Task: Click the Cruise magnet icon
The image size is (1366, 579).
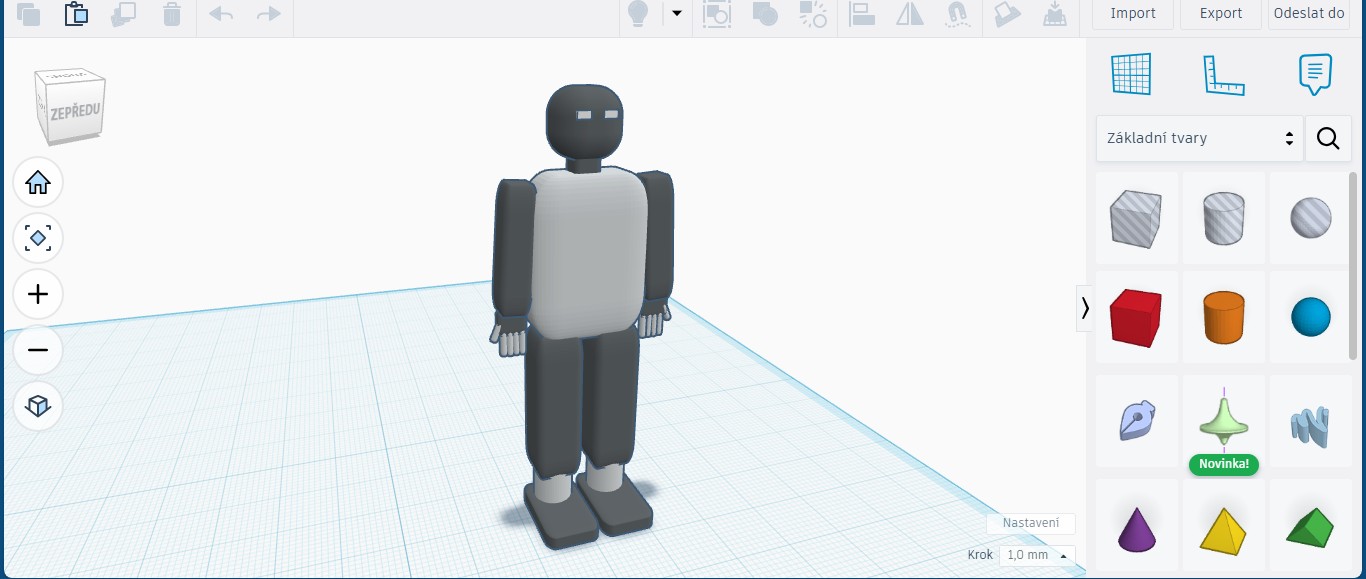Action: (x=958, y=14)
